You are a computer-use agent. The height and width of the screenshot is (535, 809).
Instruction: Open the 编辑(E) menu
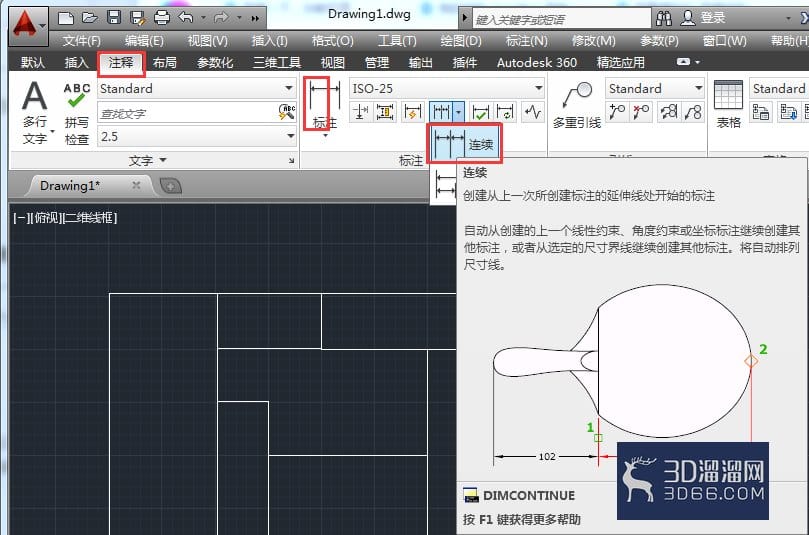144,40
